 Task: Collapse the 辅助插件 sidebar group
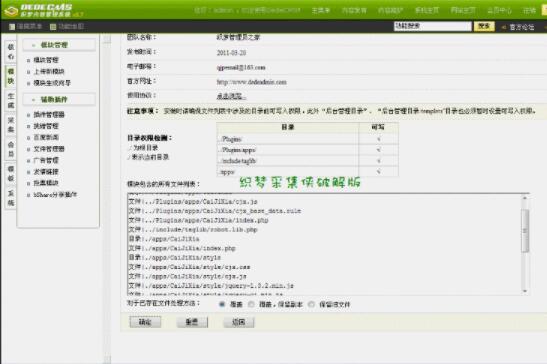coord(59,99)
